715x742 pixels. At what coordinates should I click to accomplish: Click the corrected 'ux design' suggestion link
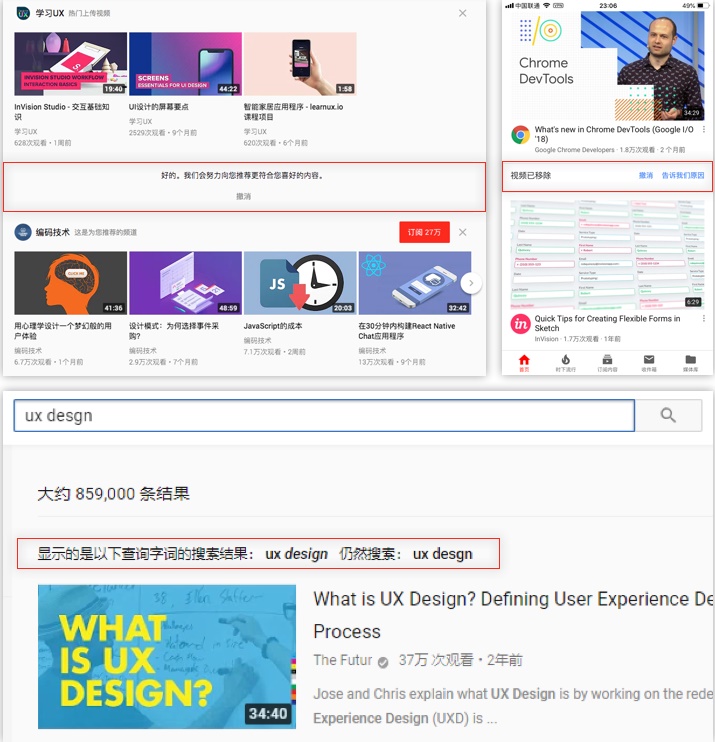click(x=296, y=554)
